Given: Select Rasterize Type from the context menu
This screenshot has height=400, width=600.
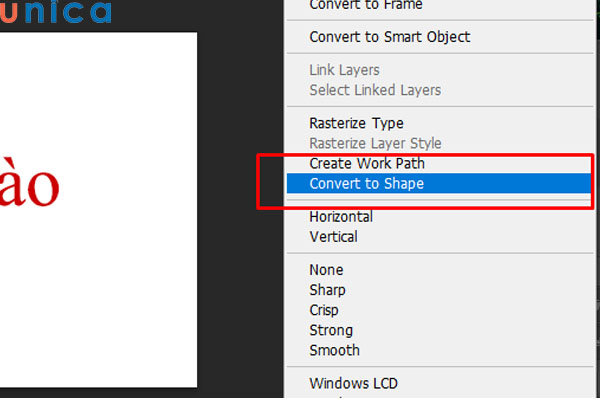Looking at the screenshot, I should click(x=356, y=123).
